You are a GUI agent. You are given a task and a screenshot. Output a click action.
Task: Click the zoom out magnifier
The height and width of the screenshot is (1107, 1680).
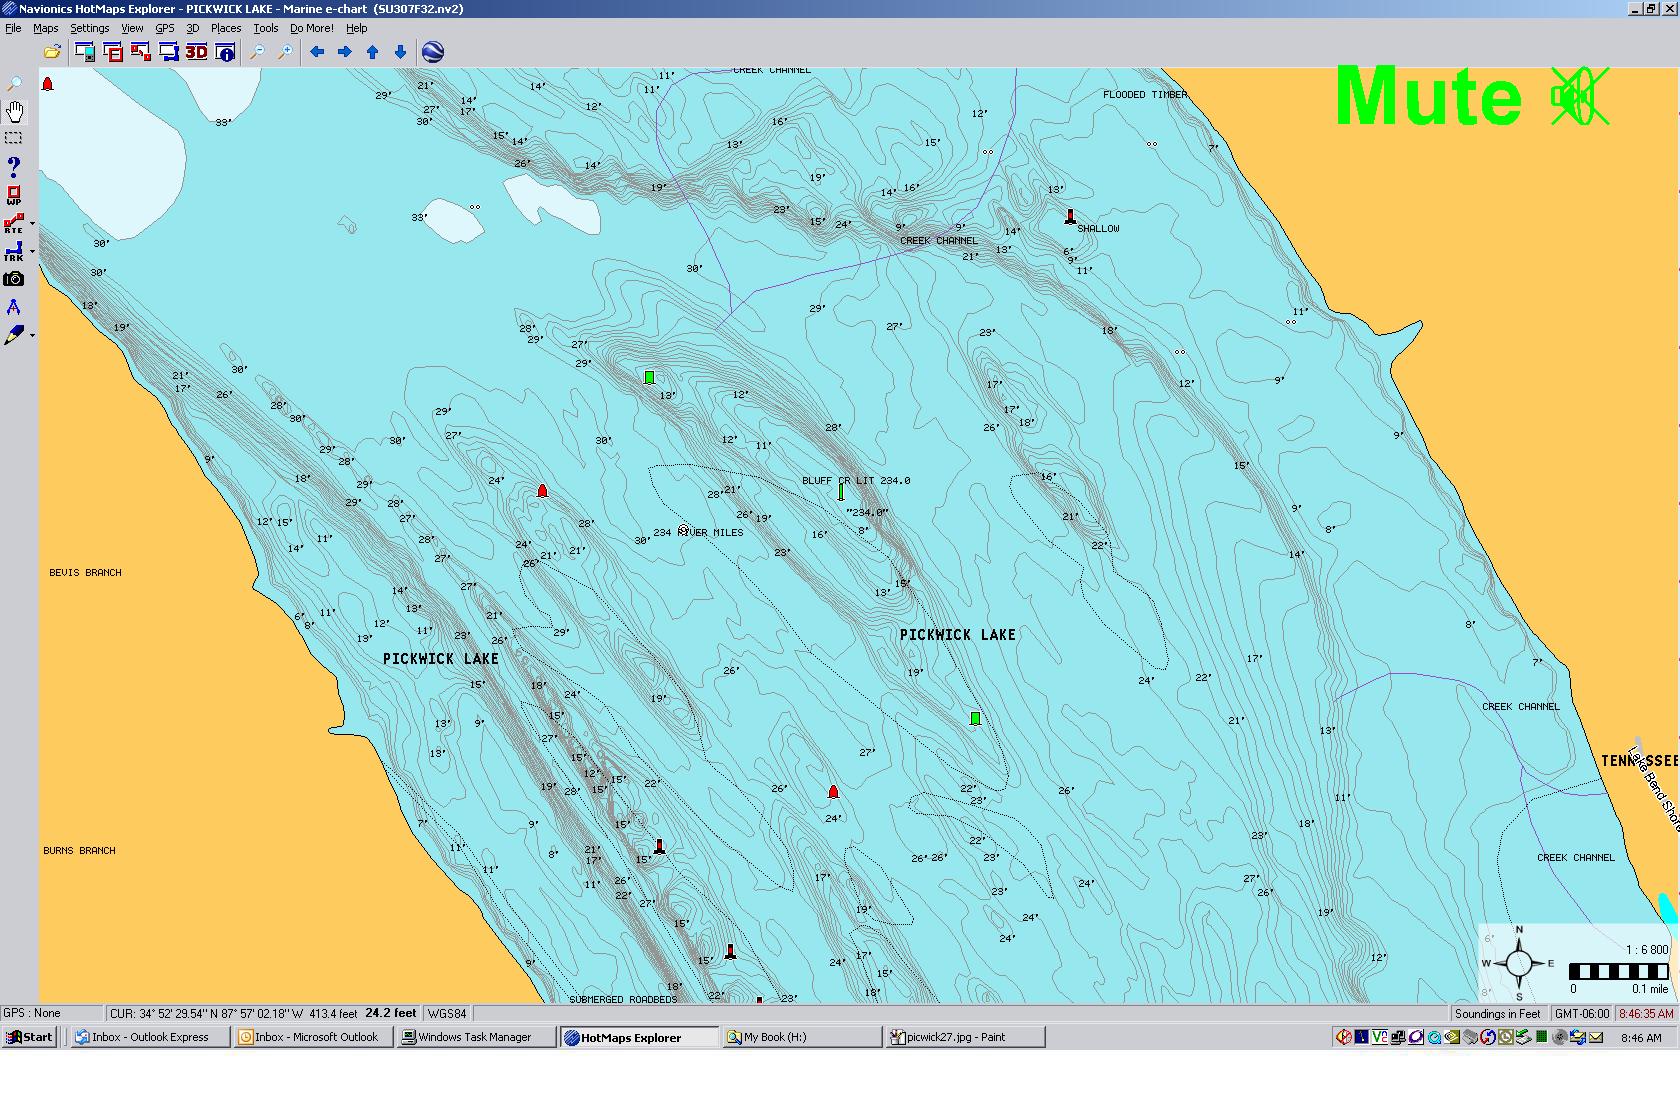[257, 52]
